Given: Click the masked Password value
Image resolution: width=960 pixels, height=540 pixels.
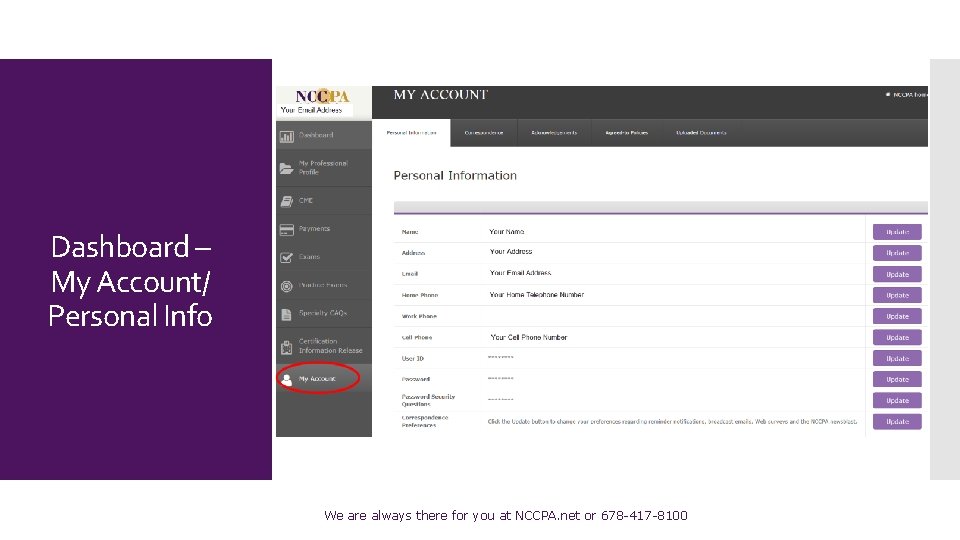Looking at the screenshot, I should [500, 379].
